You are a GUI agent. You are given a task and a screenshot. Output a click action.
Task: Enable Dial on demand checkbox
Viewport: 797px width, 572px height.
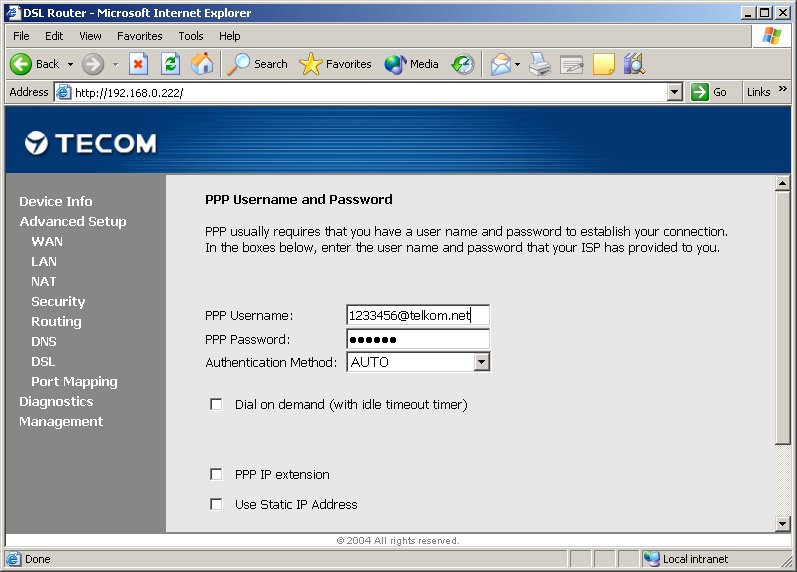click(216, 404)
